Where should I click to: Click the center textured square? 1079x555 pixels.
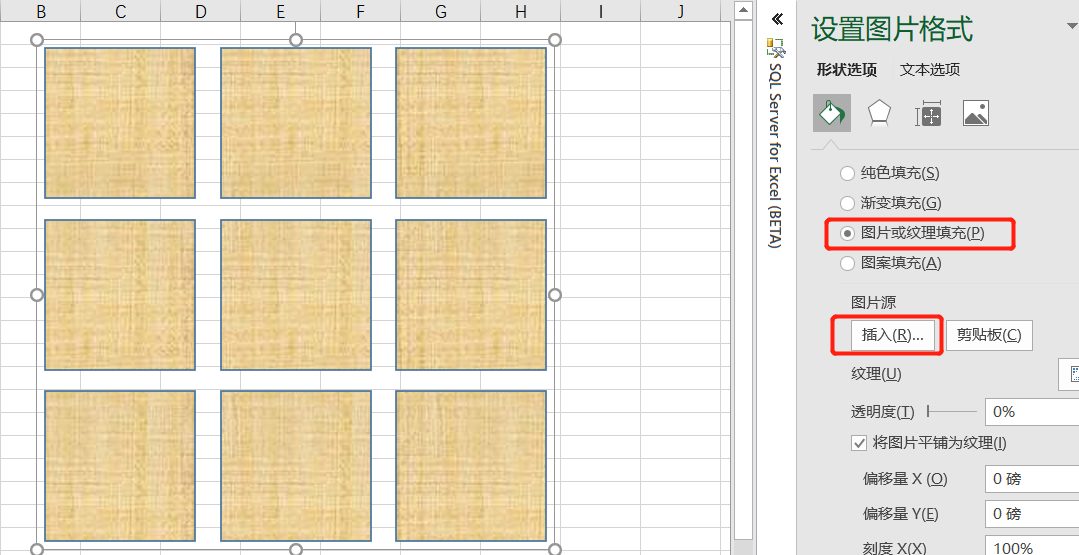(296, 294)
